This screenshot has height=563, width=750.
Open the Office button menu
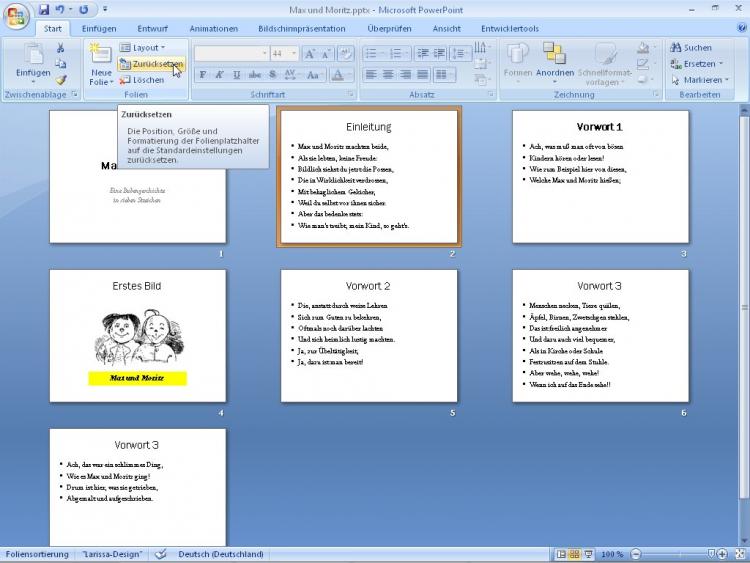(17, 14)
